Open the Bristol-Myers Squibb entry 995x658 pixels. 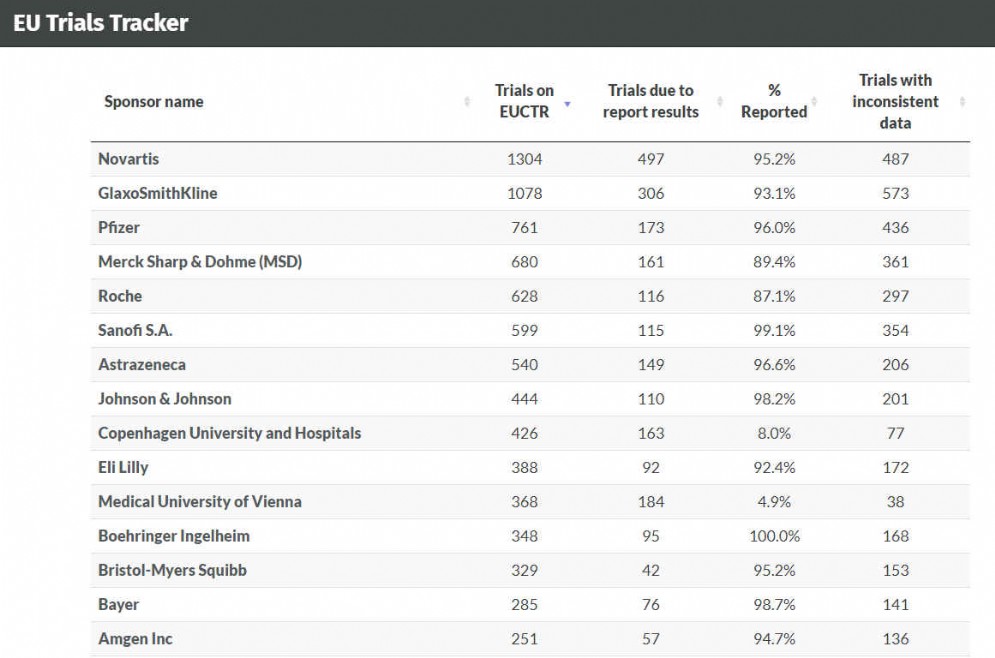pyautogui.click(x=173, y=570)
